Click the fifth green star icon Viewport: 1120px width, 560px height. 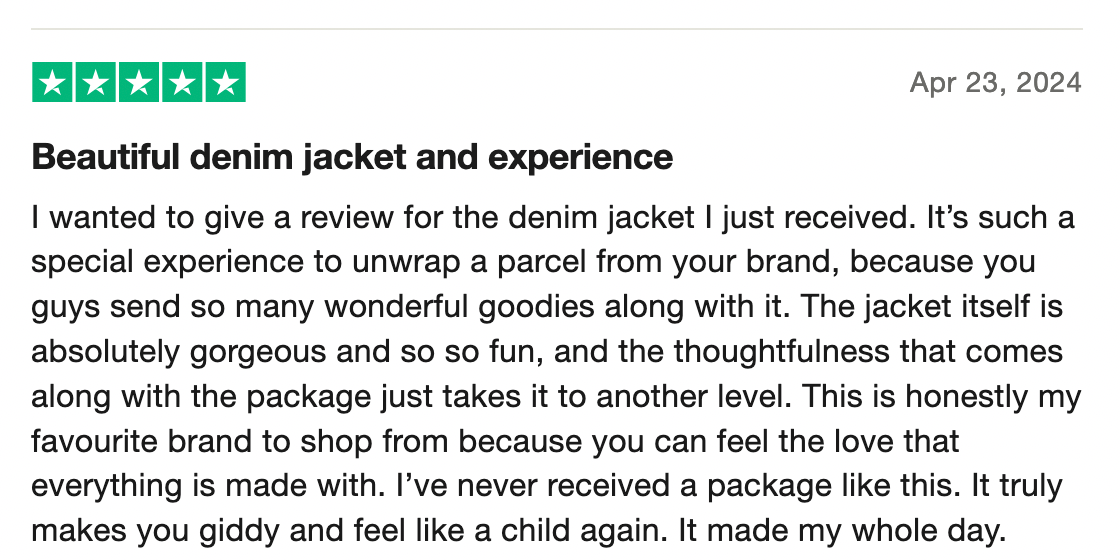(x=225, y=83)
